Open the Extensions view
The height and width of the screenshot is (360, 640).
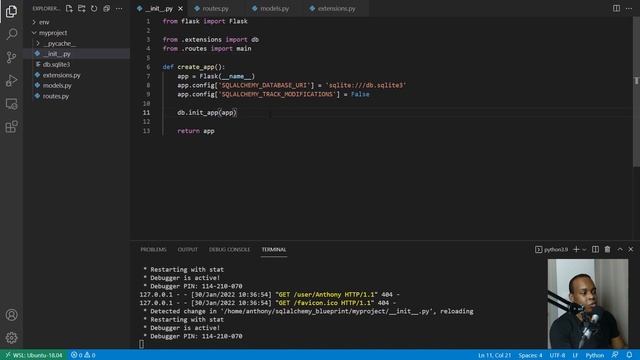[11, 127]
